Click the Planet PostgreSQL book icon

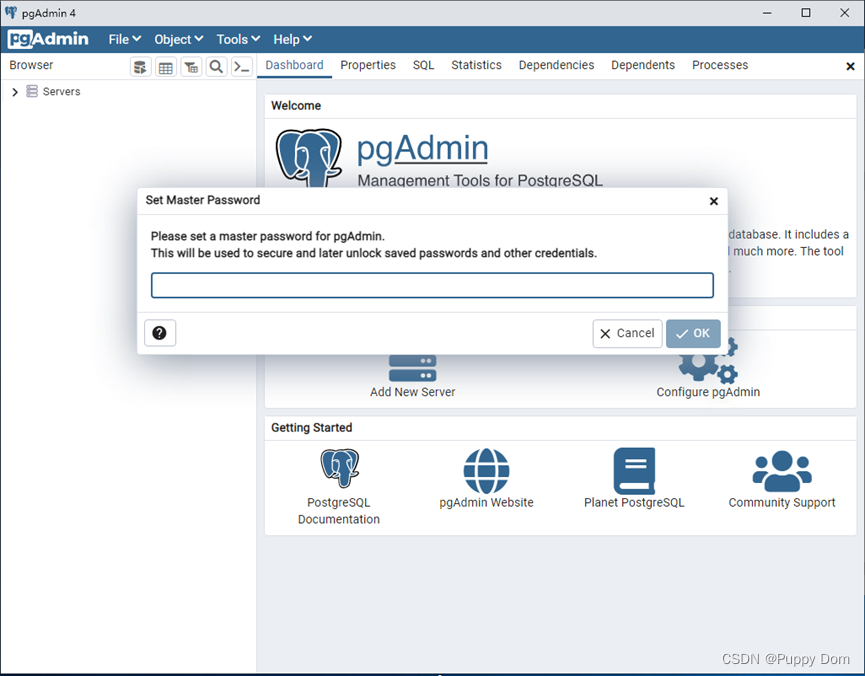point(634,471)
